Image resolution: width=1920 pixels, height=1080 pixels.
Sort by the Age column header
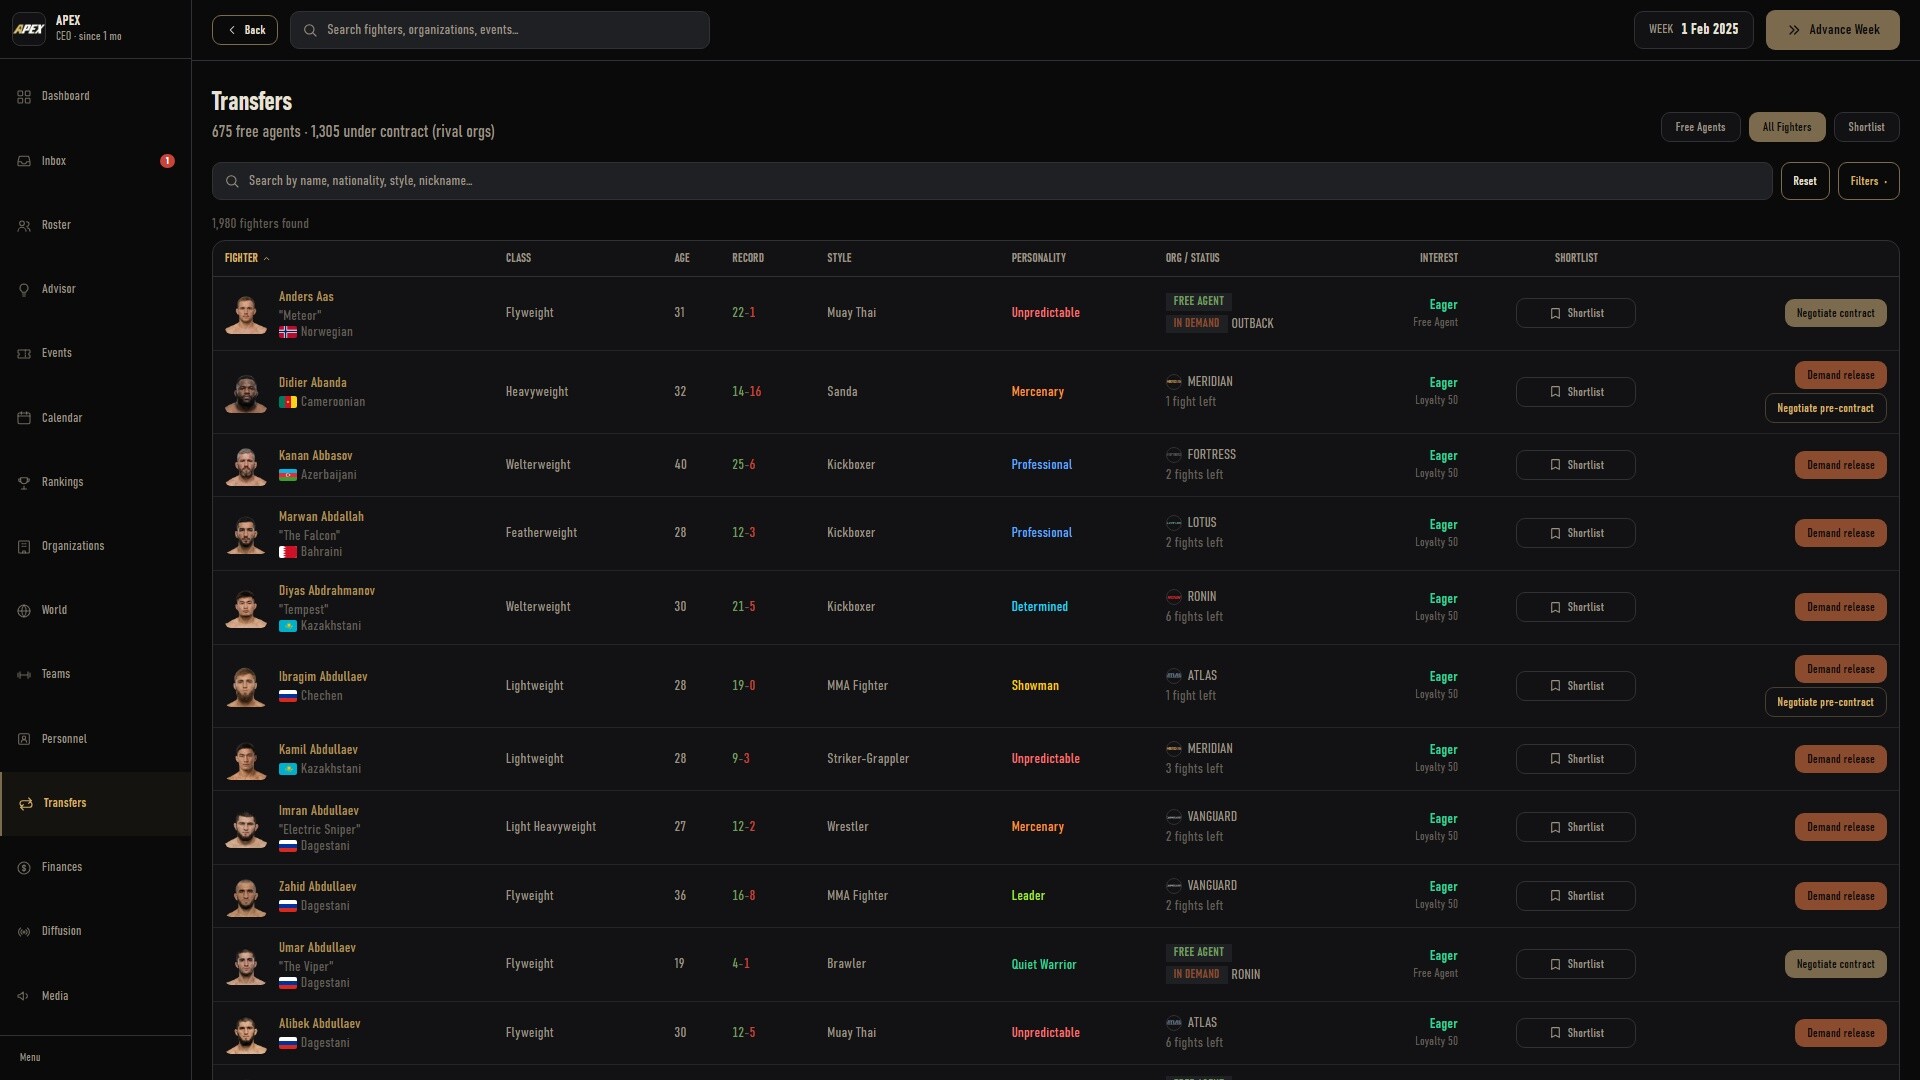pos(682,258)
